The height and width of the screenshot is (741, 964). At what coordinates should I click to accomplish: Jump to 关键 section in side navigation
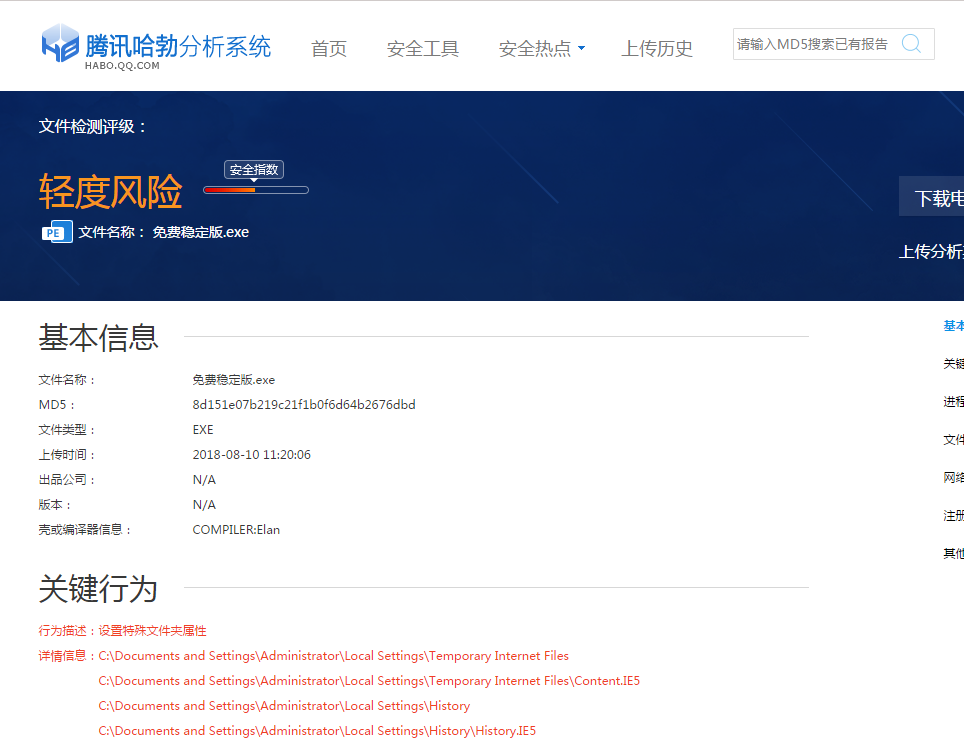point(953,364)
